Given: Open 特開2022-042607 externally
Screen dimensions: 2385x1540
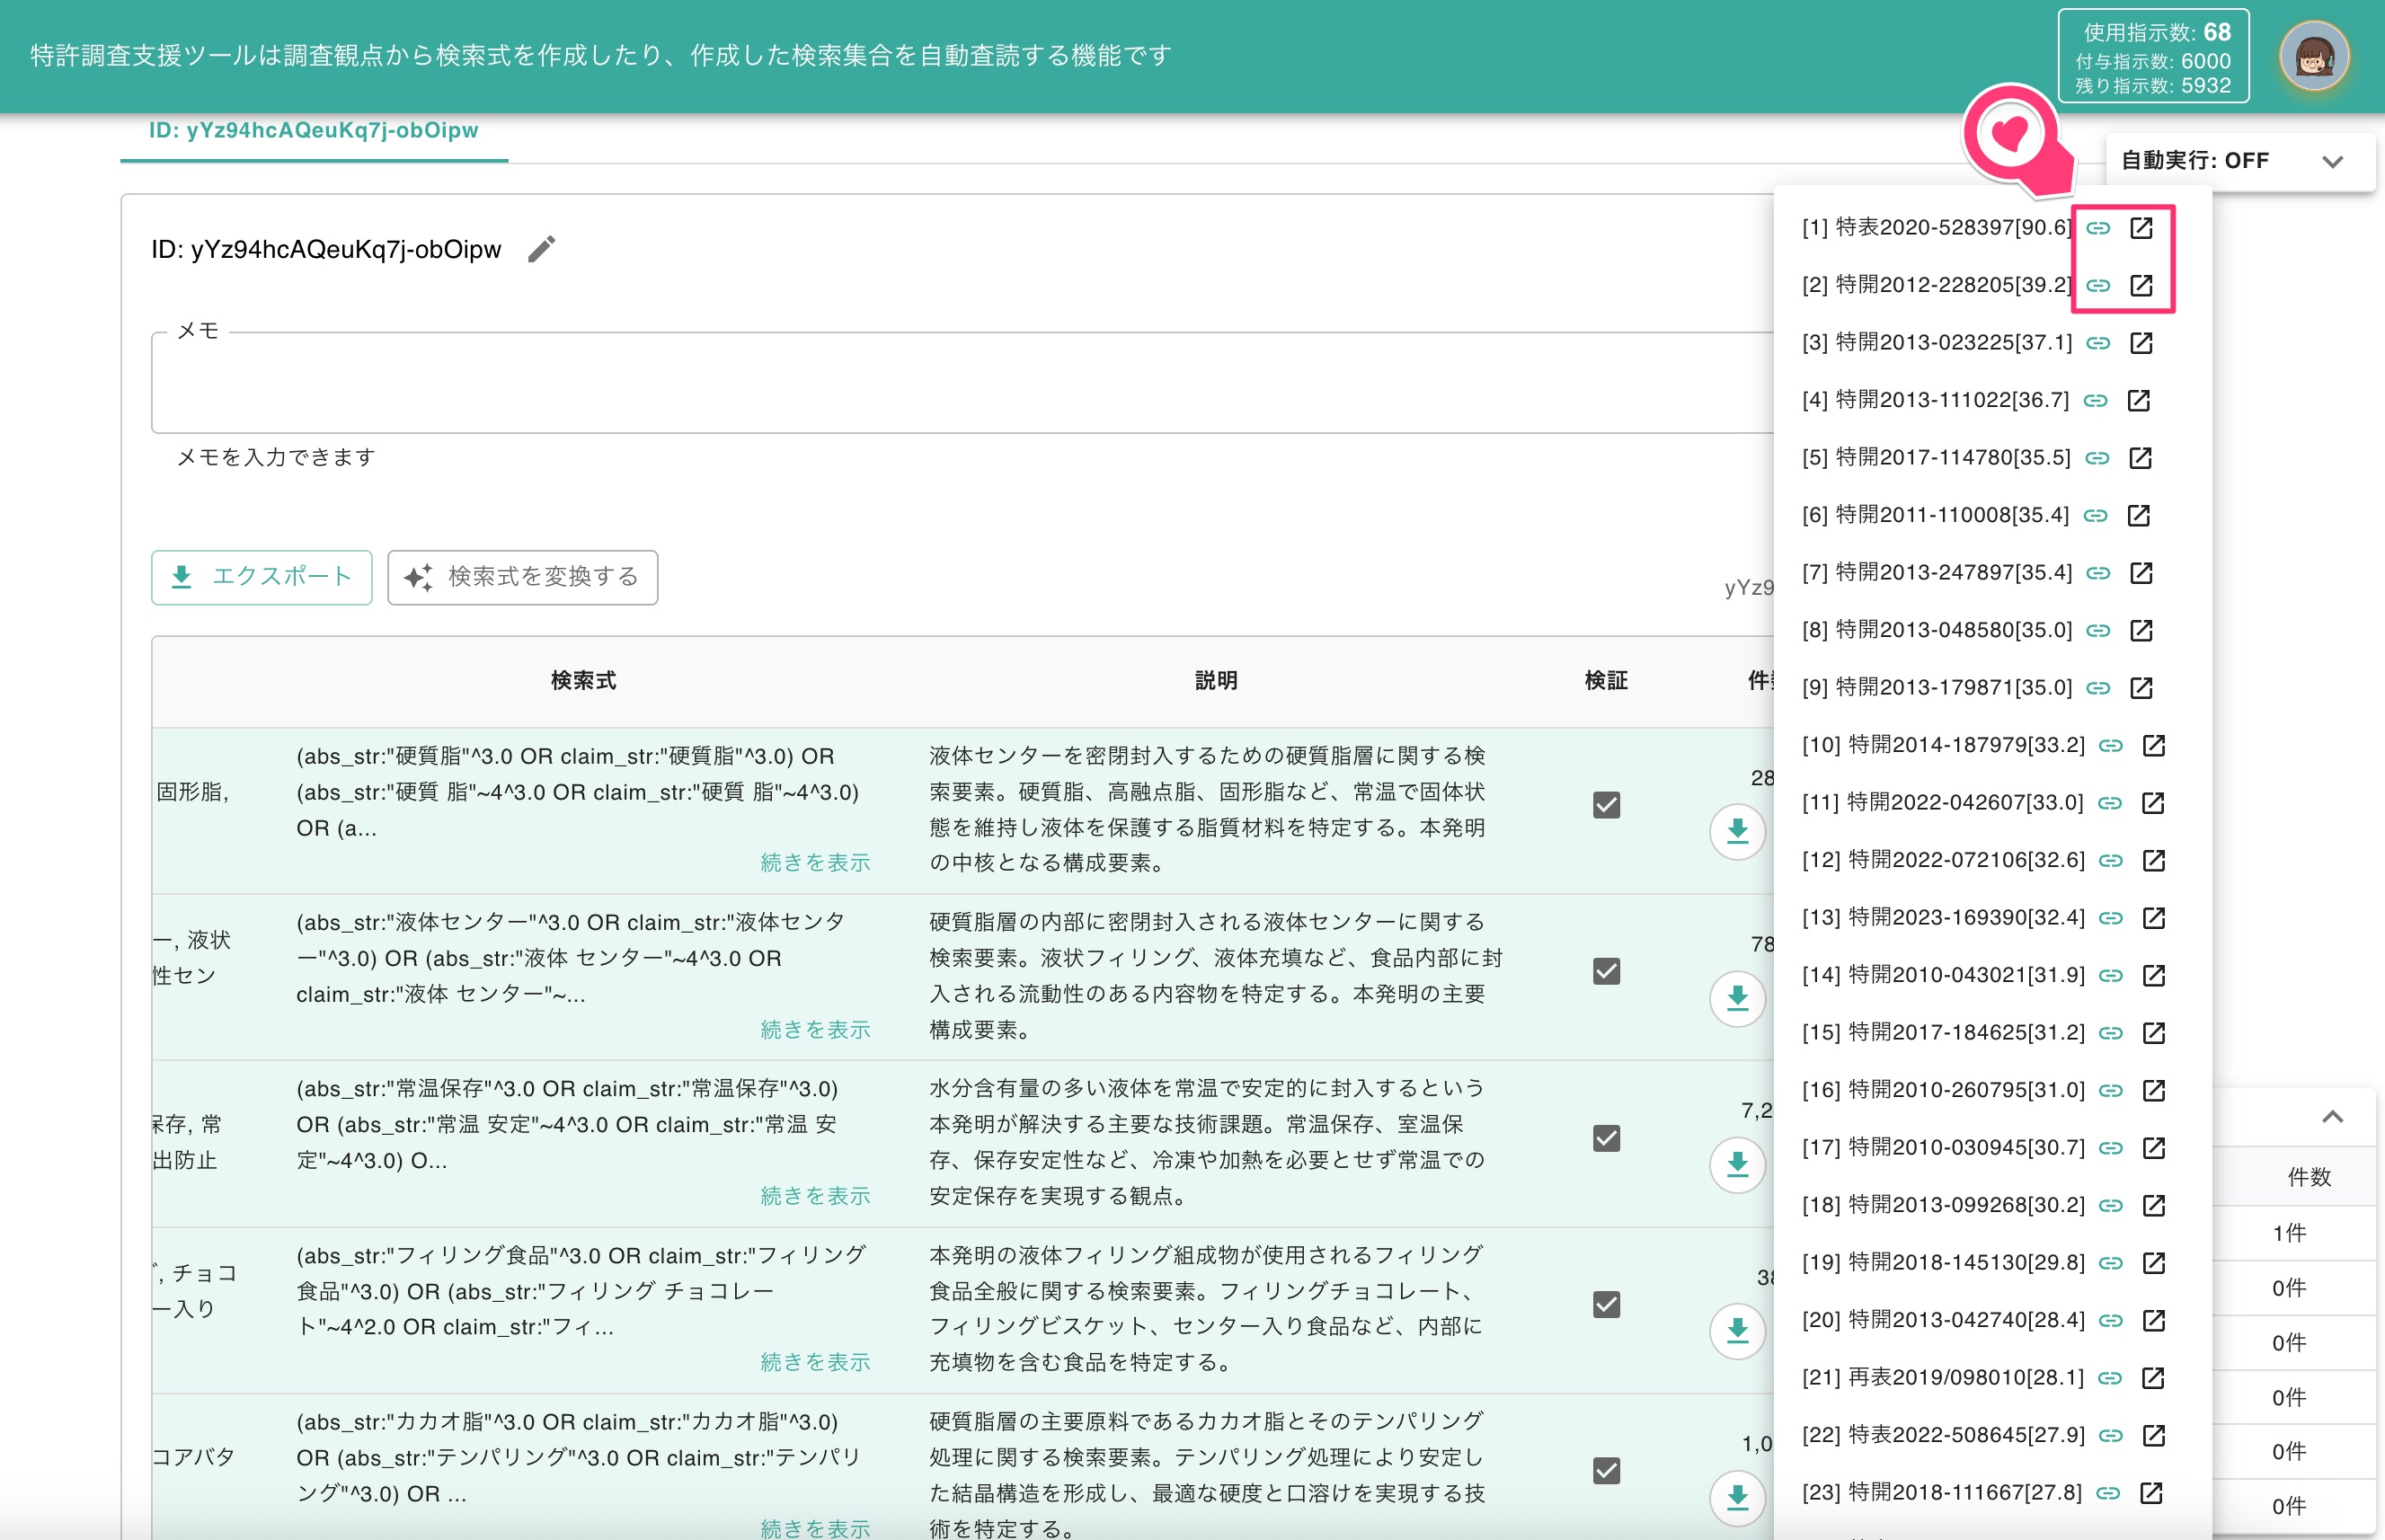Looking at the screenshot, I should (2152, 803).
